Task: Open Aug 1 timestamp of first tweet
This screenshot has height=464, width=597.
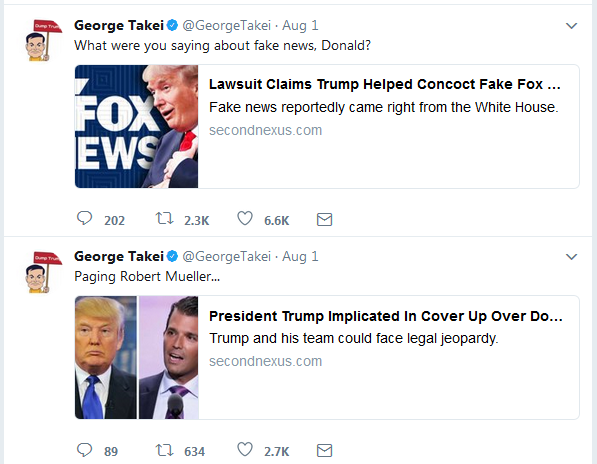Action: tap(300, 26)
